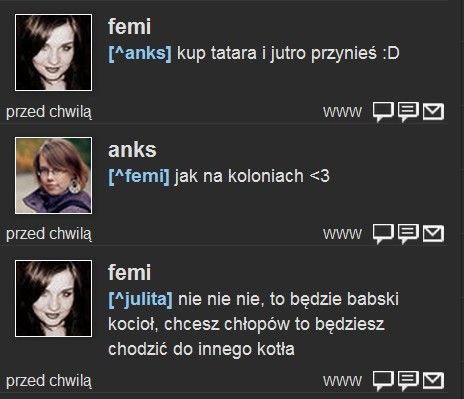The image size is (464, 399).
Task: Click the speech bubble icon on femi's last post
Action: pyautogui.click(x=383, y=380)
